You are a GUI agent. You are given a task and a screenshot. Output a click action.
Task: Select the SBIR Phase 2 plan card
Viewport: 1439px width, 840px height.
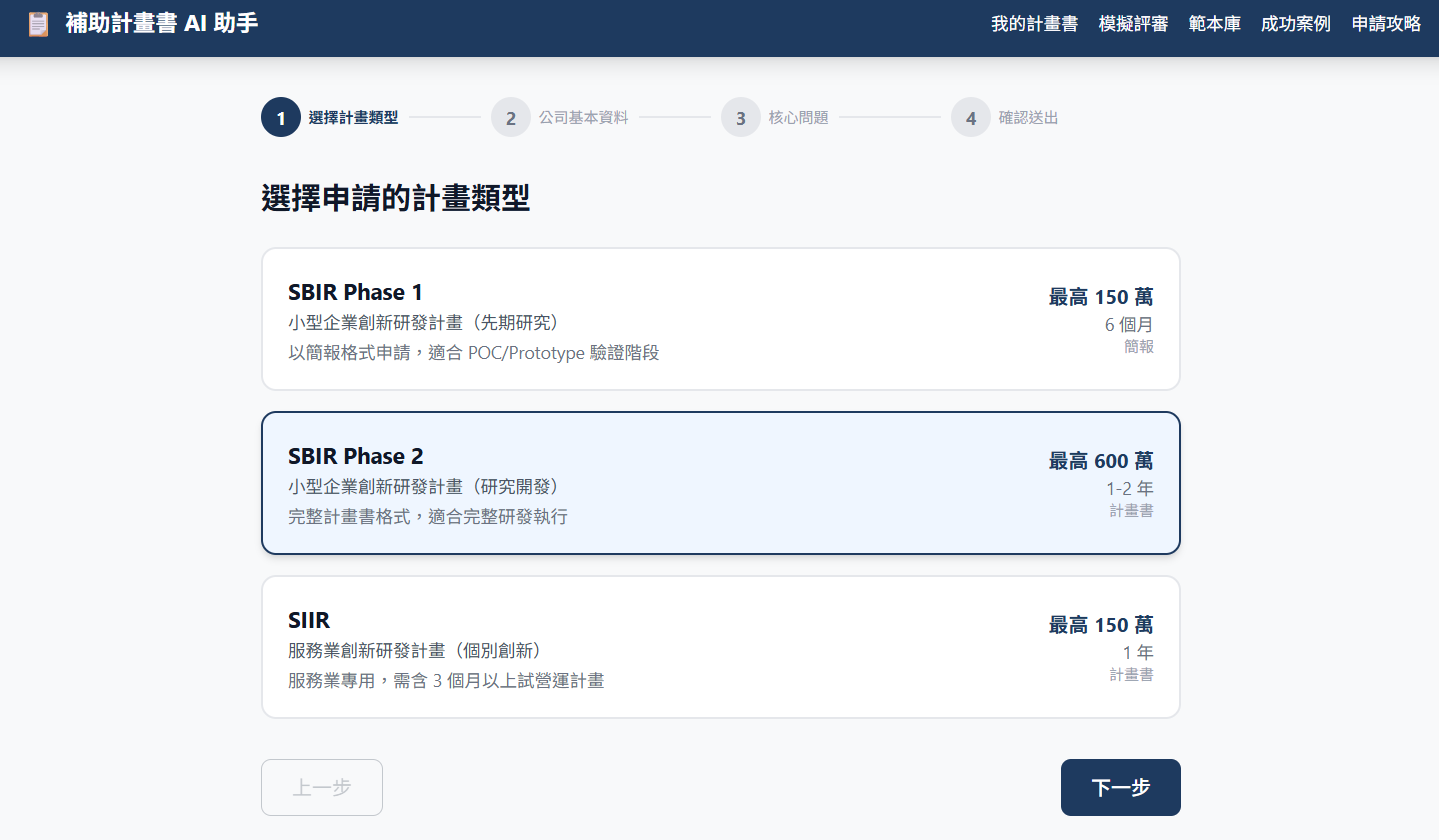[720, 483]
